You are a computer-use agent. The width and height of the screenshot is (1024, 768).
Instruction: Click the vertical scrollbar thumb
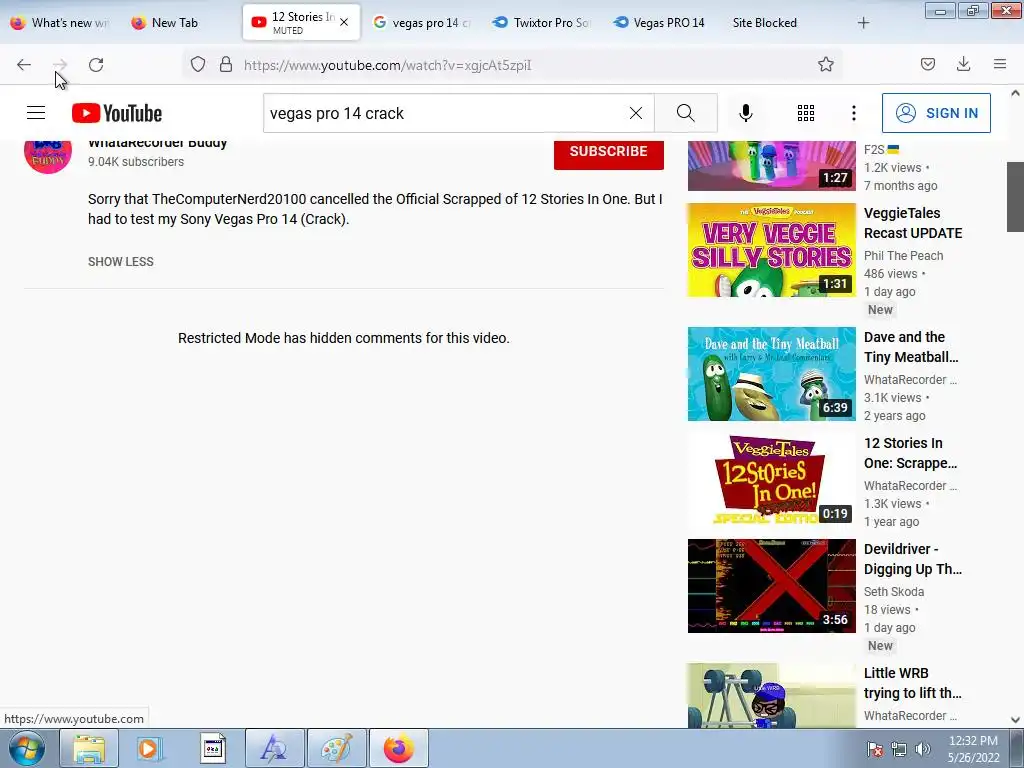tap(1015, 197)
